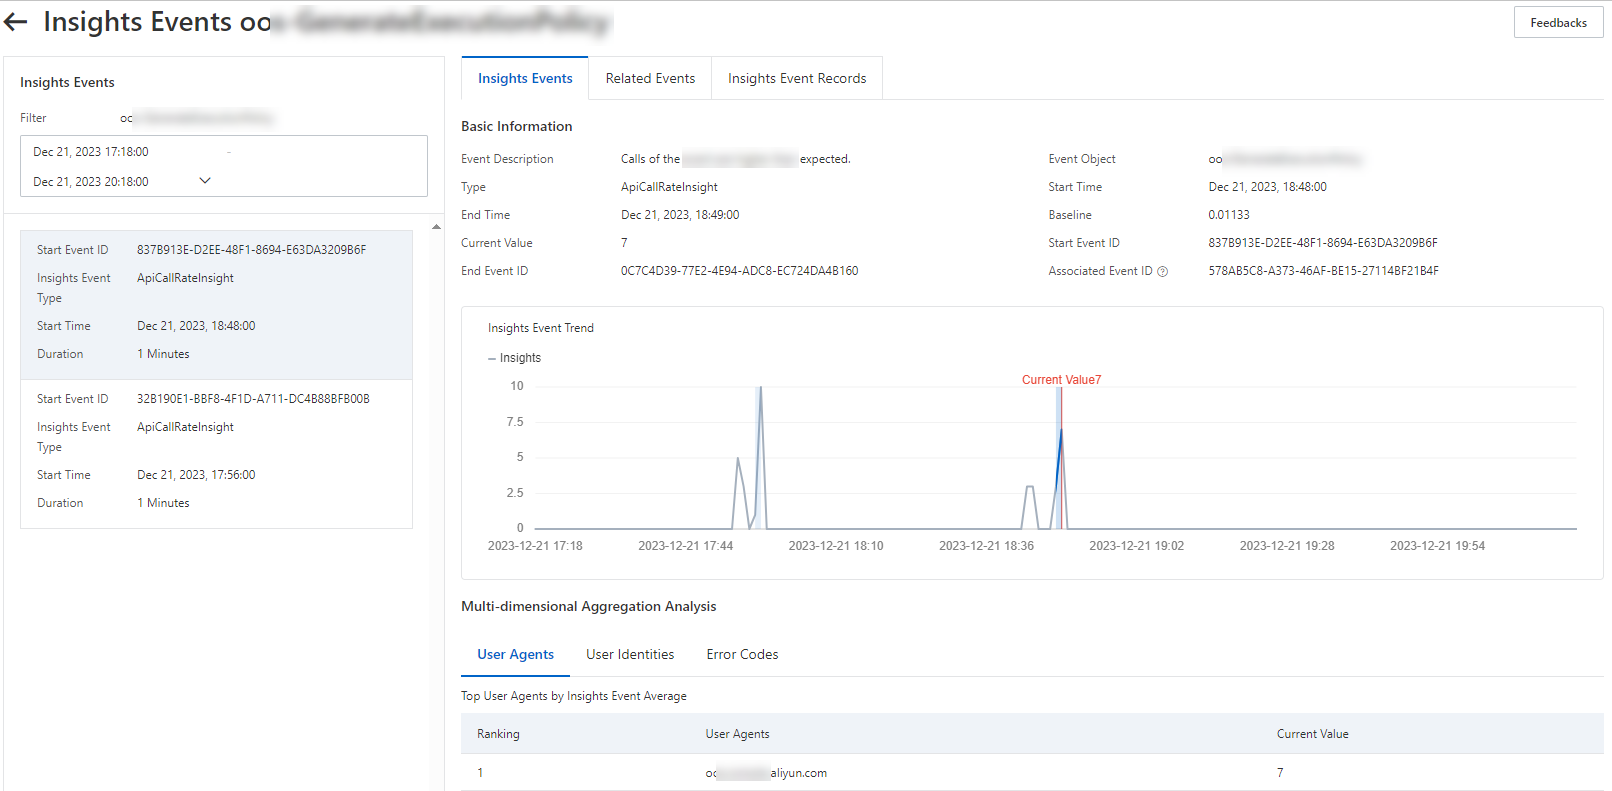Click Start Event ID 32B190E1-BBF8-4F1D-A711-DC4B88BFB00B

[x=253, y=399]
